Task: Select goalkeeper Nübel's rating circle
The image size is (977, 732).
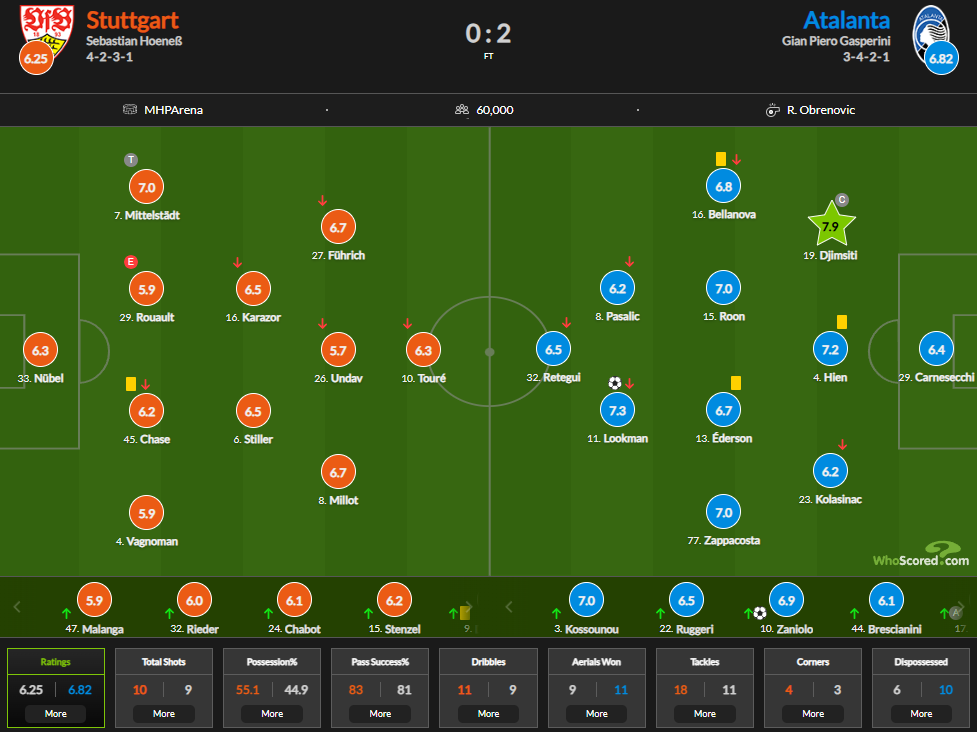Action: [41, 350]
